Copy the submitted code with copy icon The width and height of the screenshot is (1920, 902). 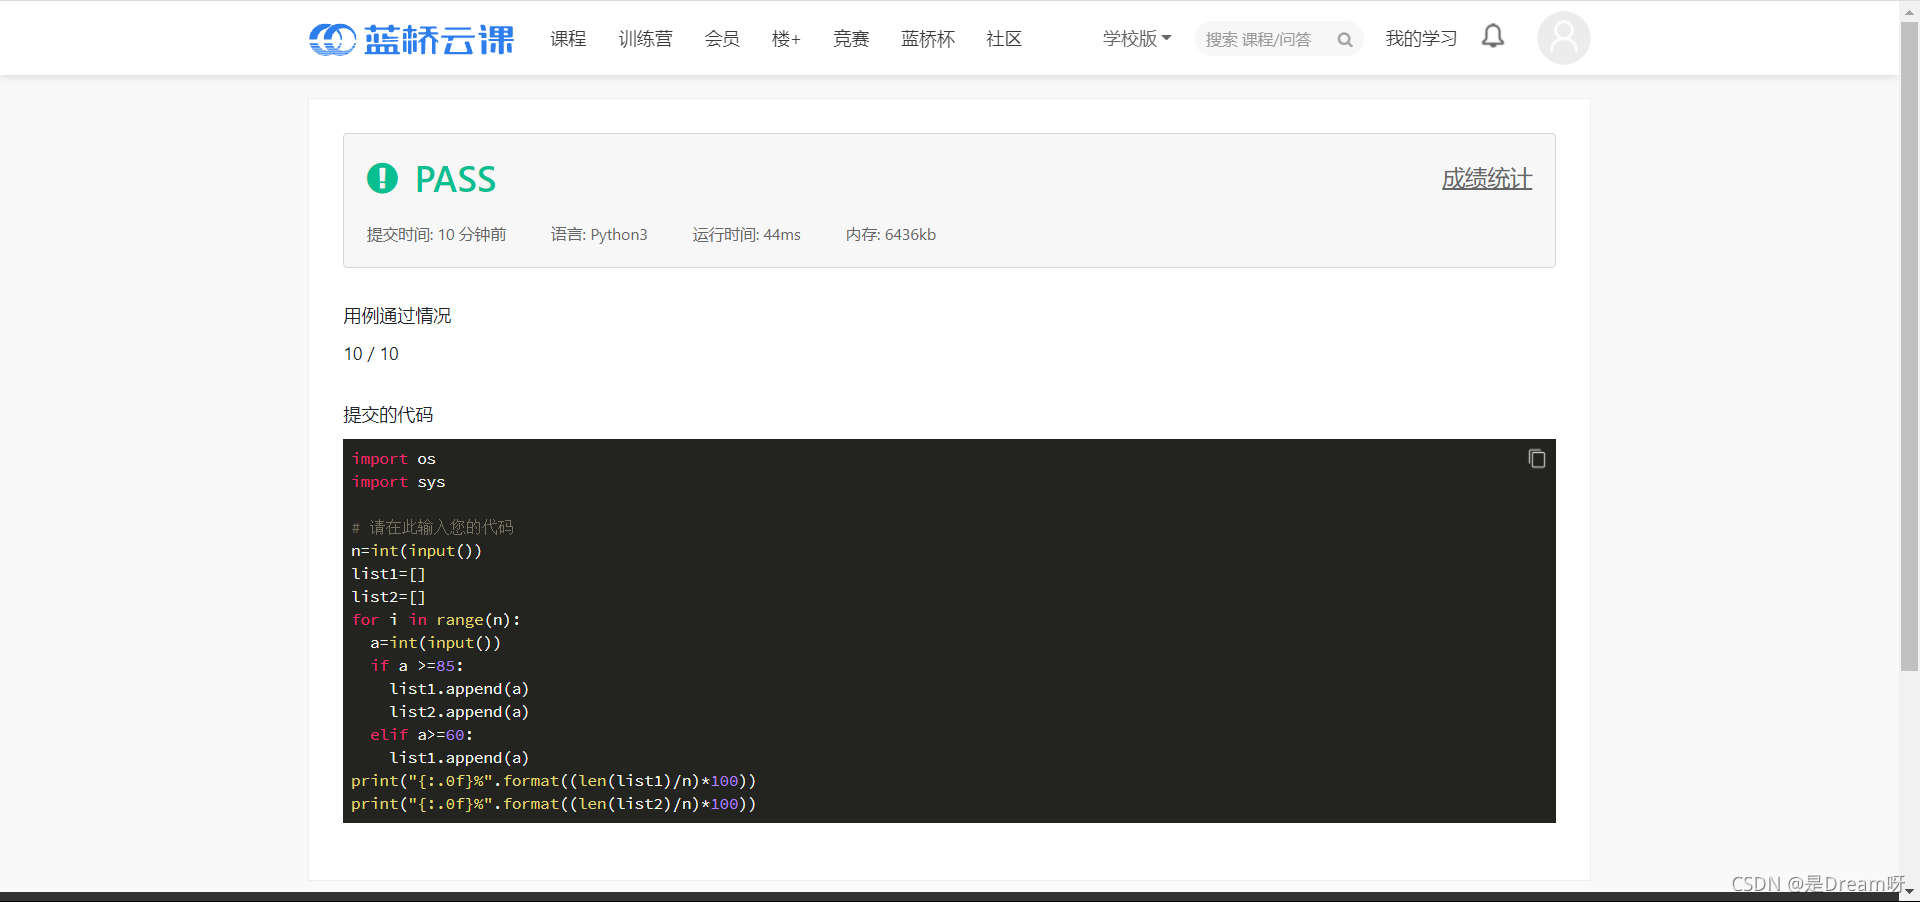[x=1537, y=458]
